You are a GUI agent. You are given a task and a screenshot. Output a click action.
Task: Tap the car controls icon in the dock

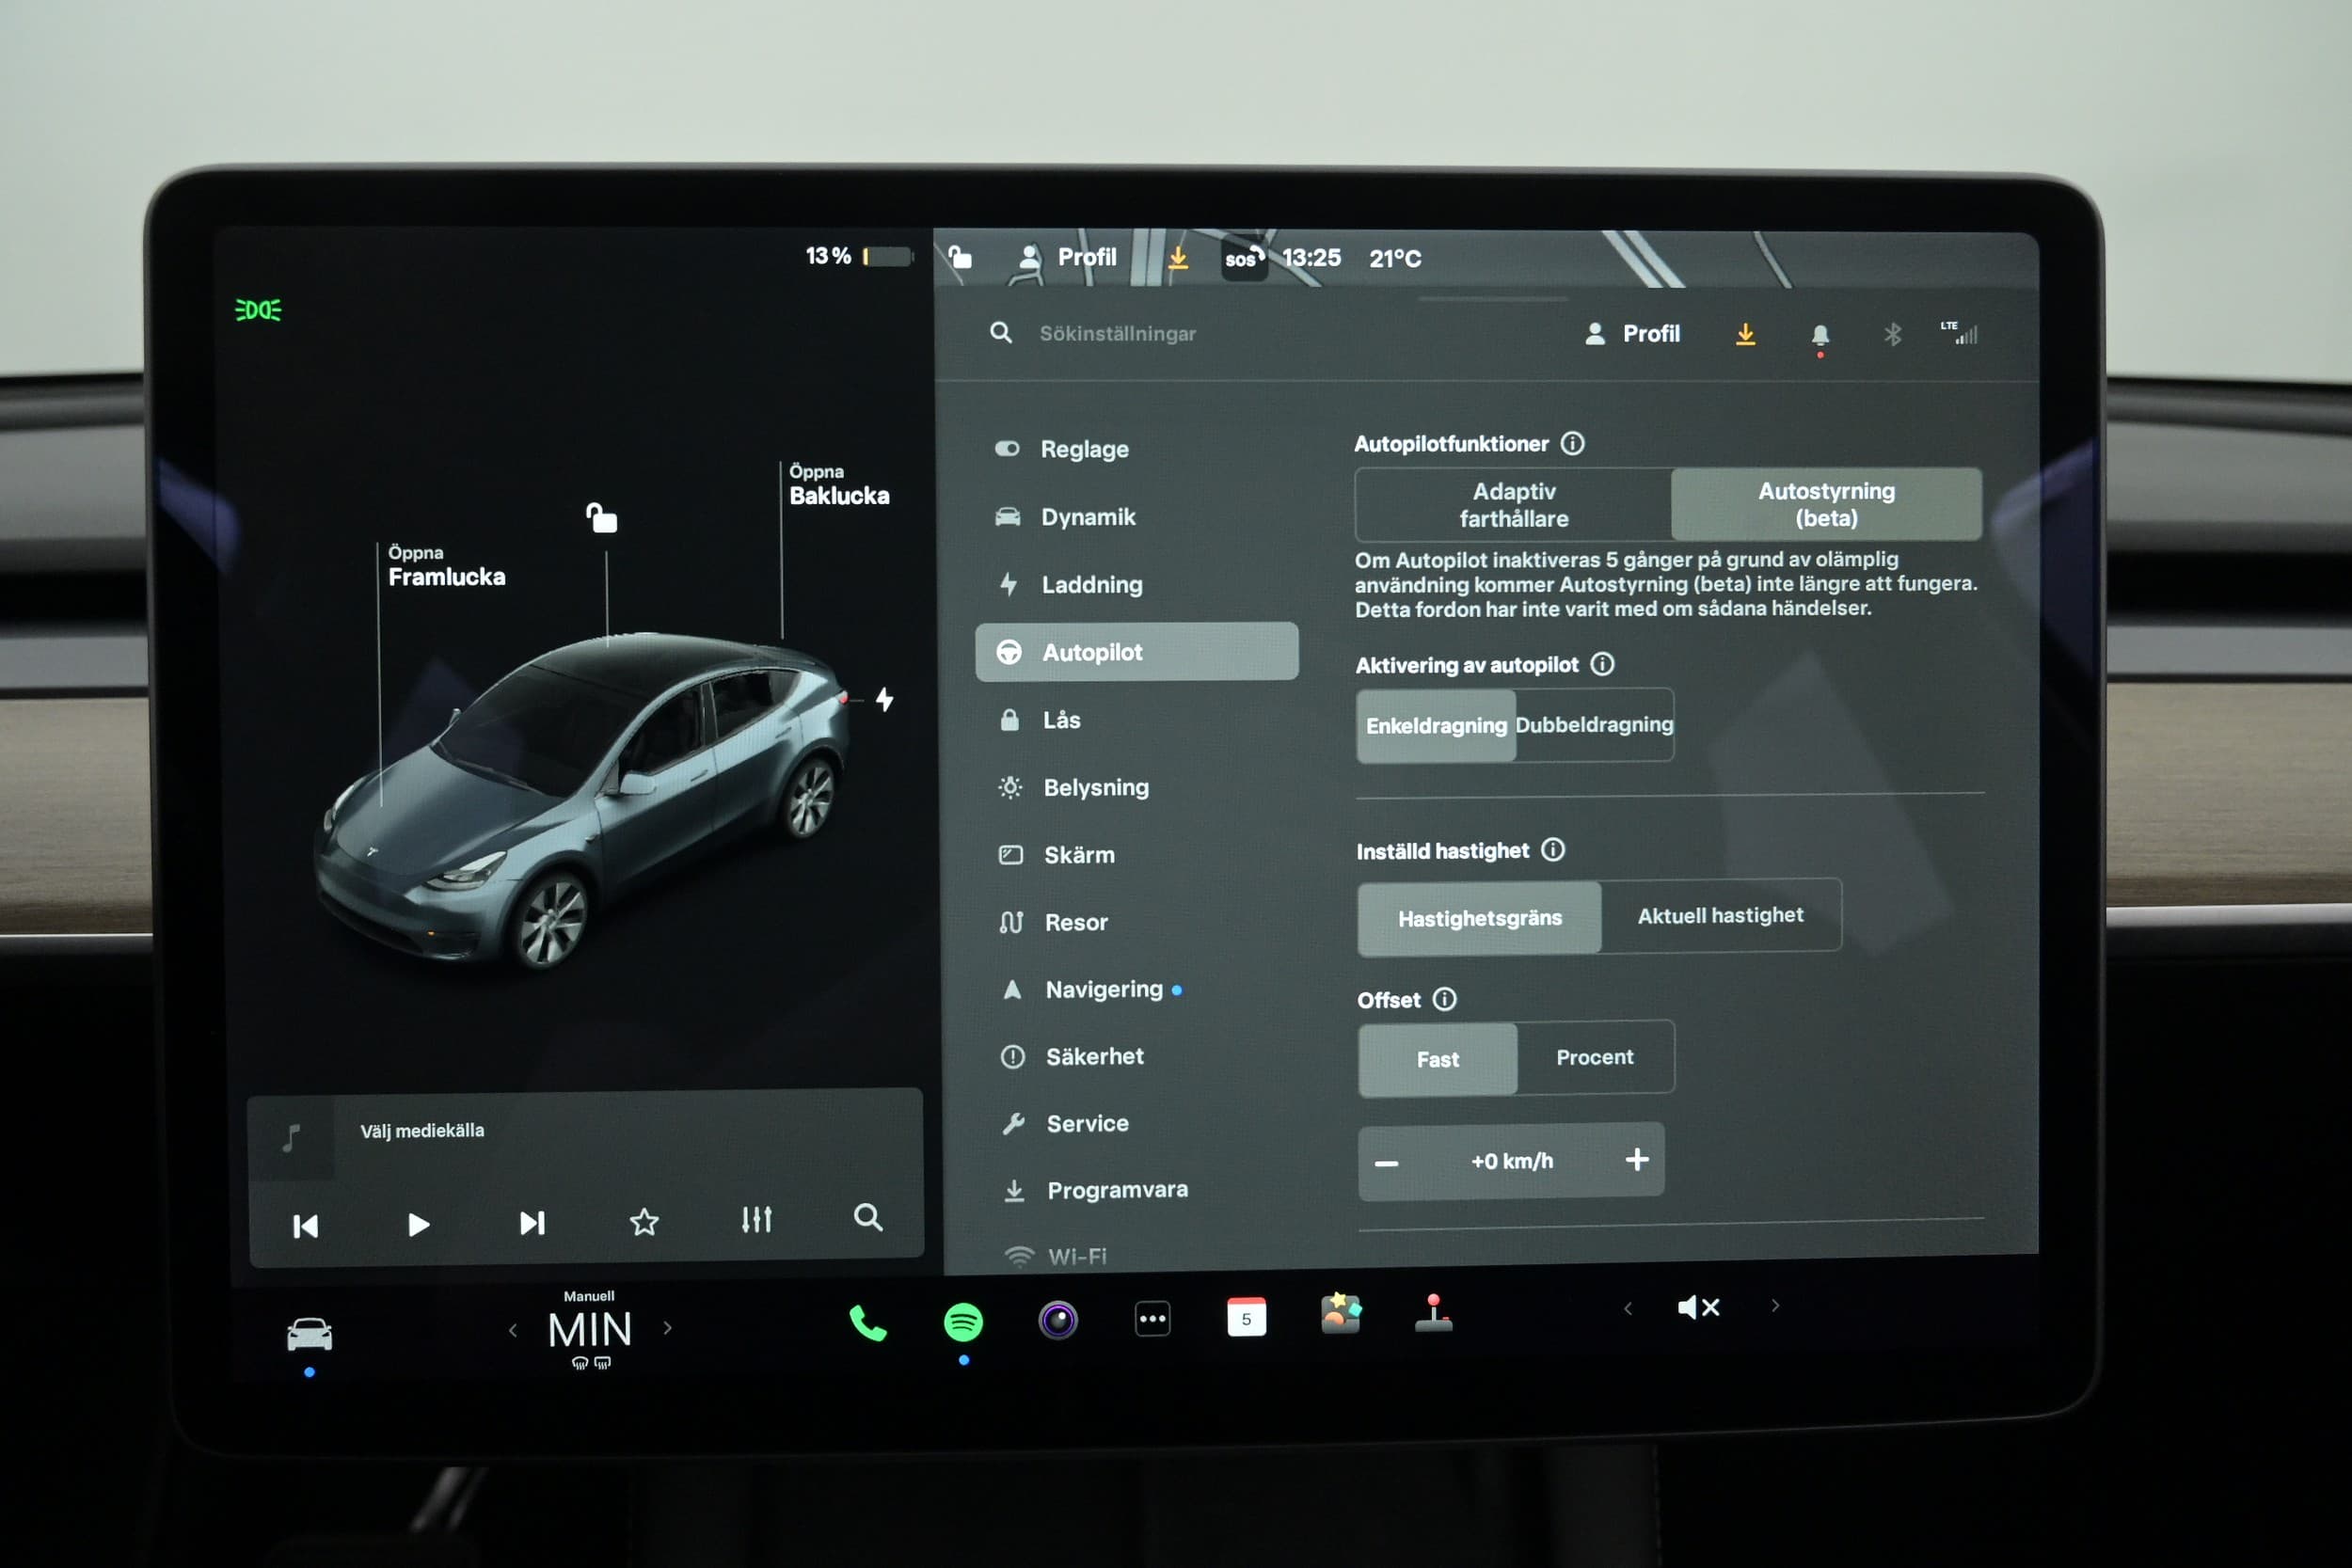pyautogui.click(x=309, y=1334)
